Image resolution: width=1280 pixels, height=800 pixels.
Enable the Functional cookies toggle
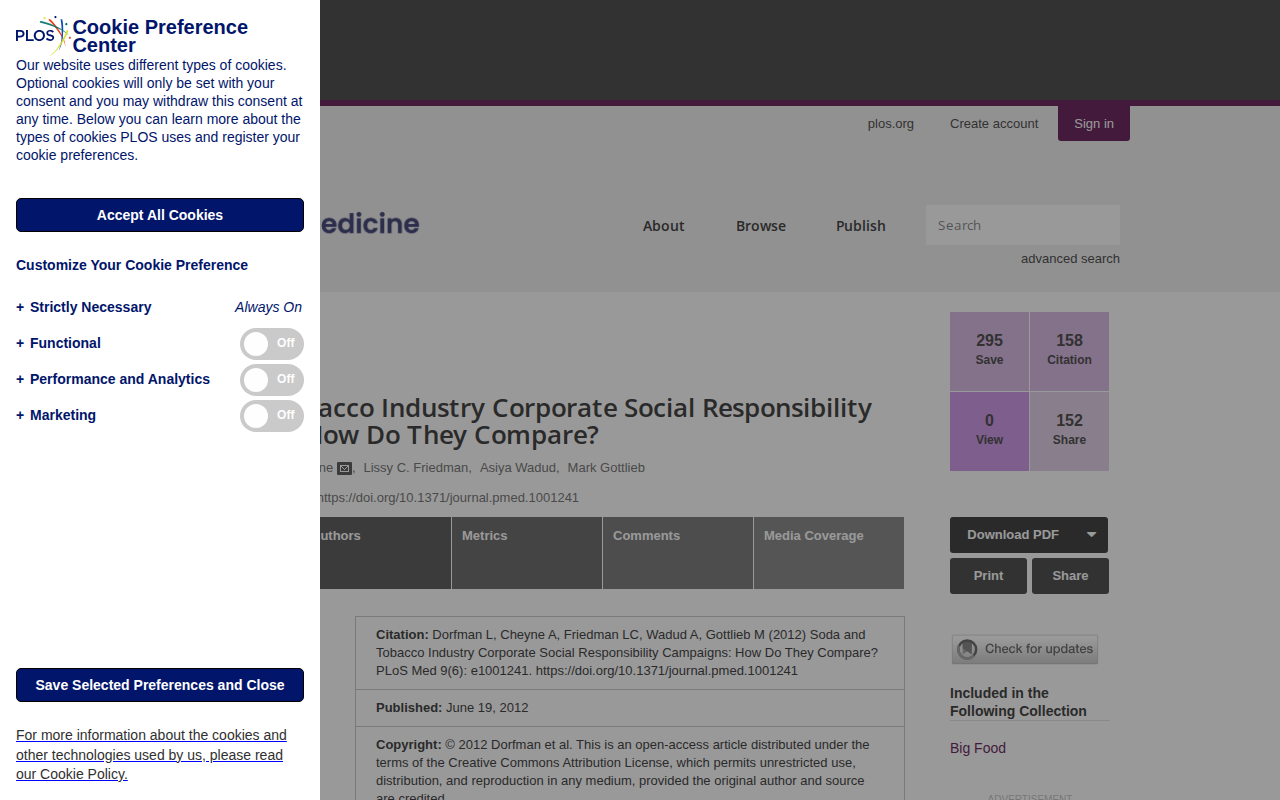pyautogui.click(x=272, y=344)
